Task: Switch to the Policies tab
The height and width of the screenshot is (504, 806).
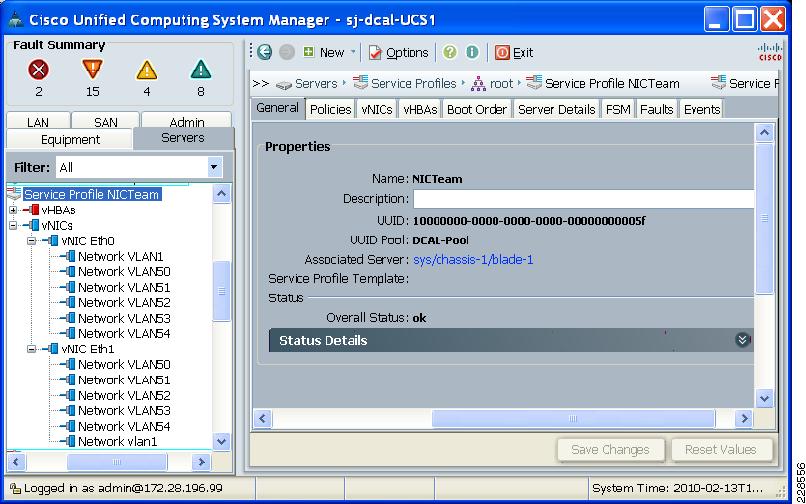Action: tap(331, 110)
